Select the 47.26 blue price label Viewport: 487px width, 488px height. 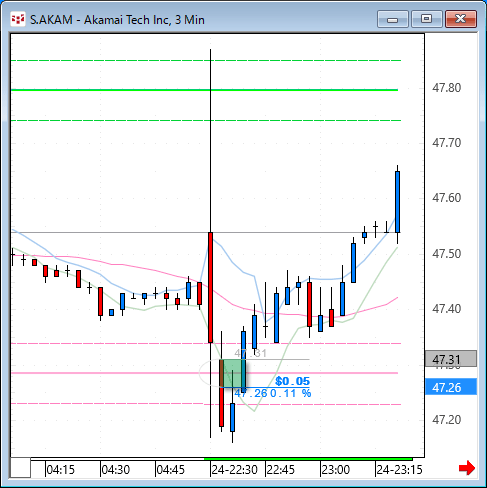pos(451,387)
